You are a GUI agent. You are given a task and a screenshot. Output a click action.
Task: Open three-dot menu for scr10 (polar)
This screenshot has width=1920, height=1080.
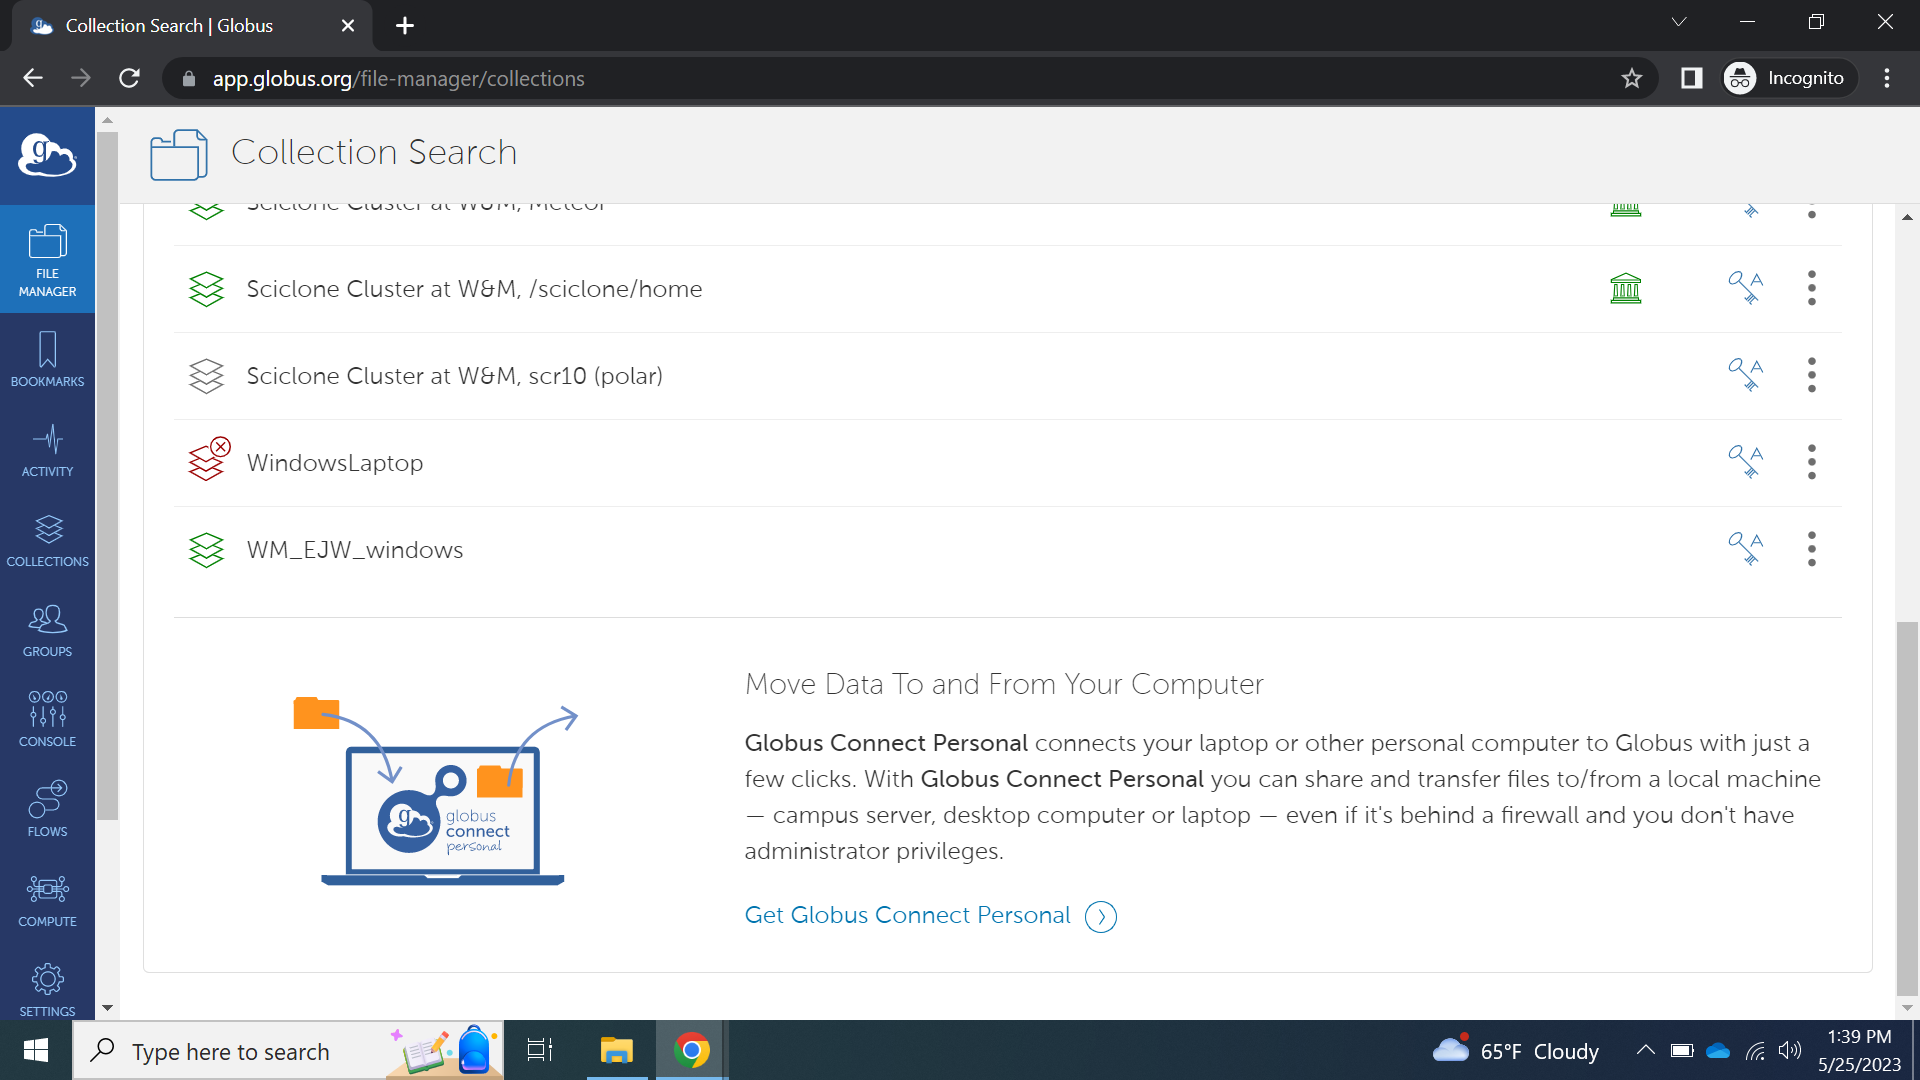coord(1811,375)
